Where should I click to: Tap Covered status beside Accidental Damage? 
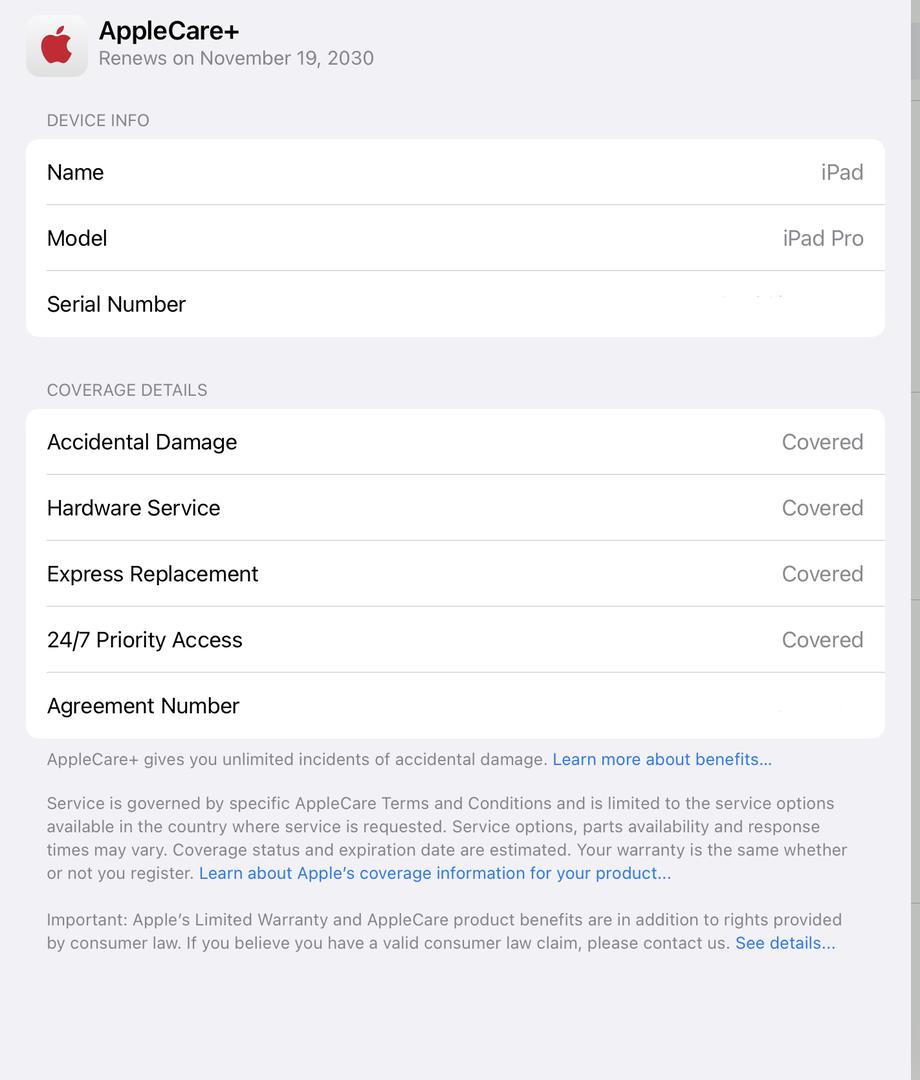tap(822, 442)
